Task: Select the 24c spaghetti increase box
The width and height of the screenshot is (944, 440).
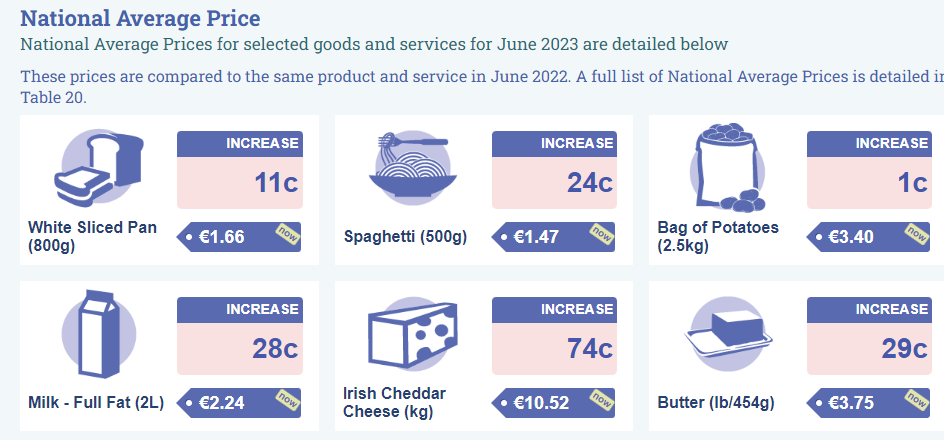Action: click(x=554, y=170)
